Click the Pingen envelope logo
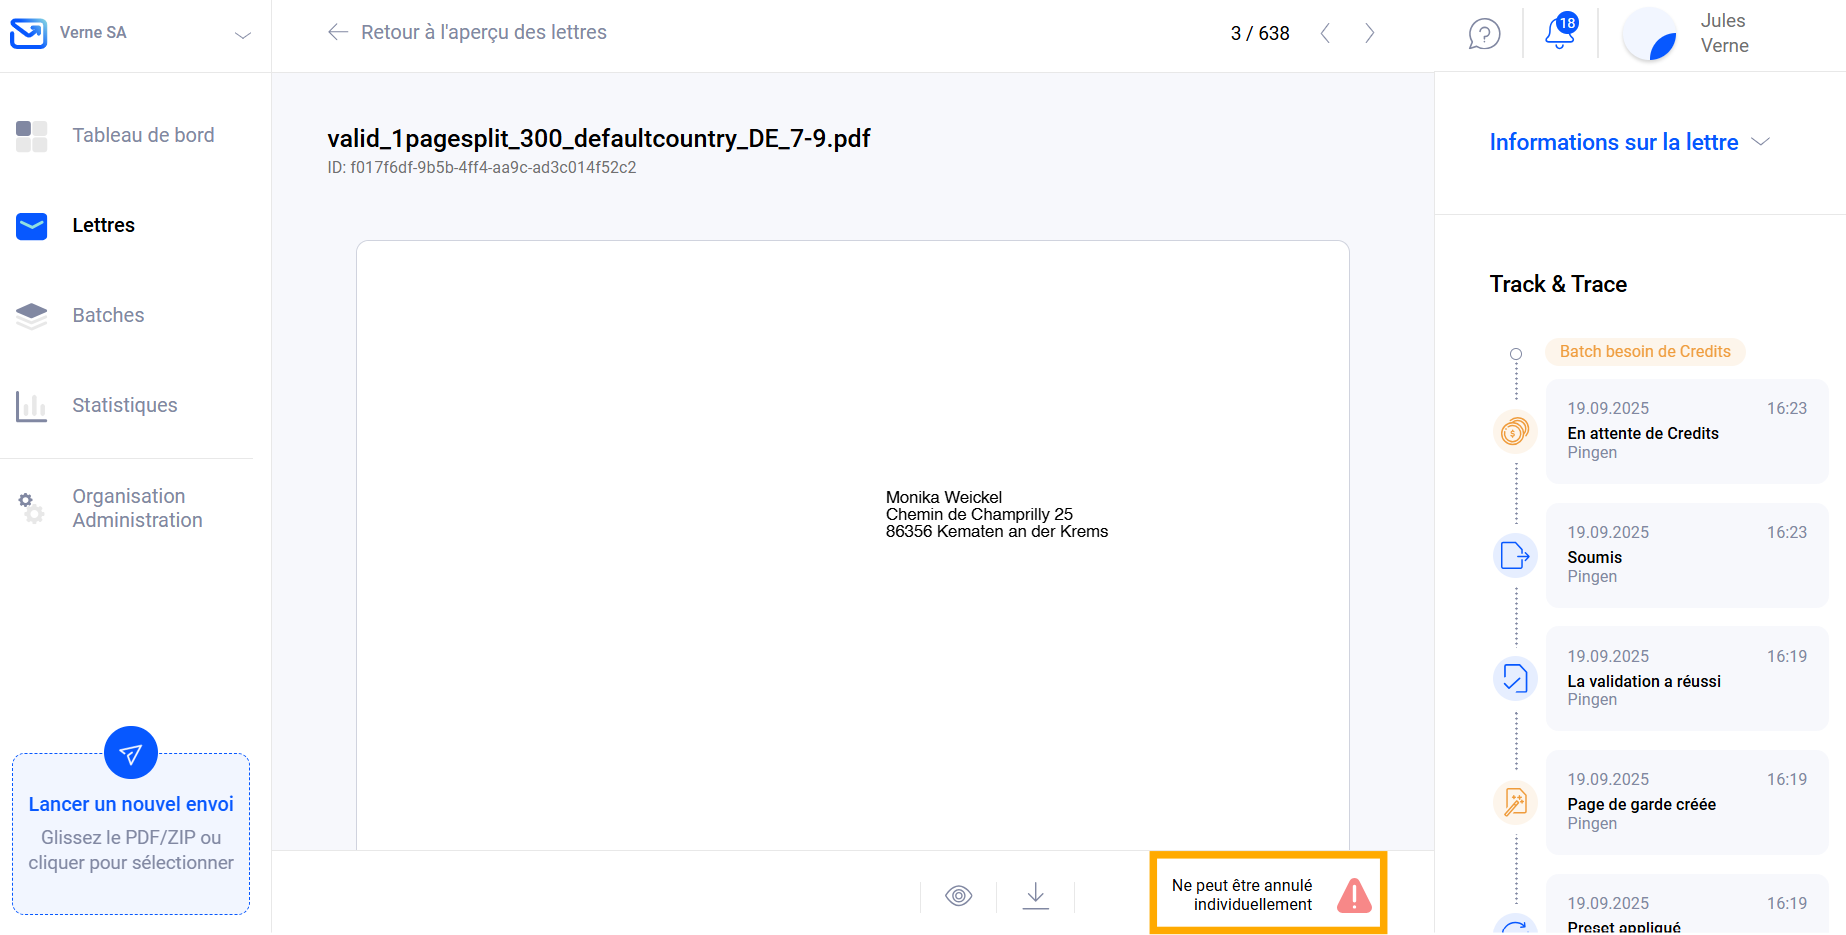The height and width of the screenshot is (935, 1846). 28,33
